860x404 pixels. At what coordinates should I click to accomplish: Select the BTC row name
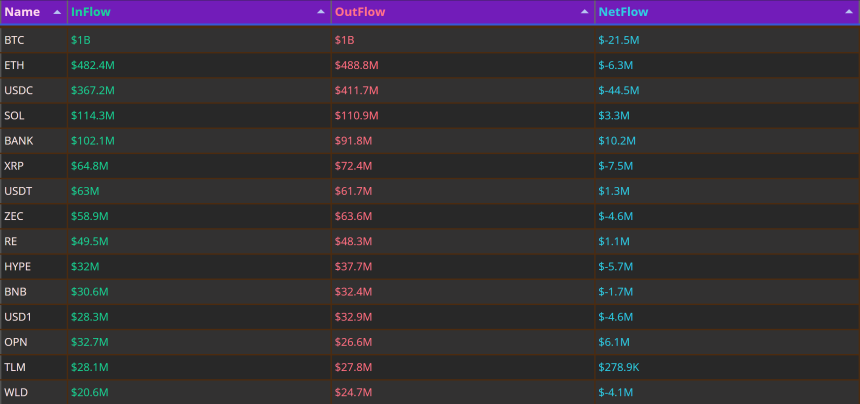(14, 40)
